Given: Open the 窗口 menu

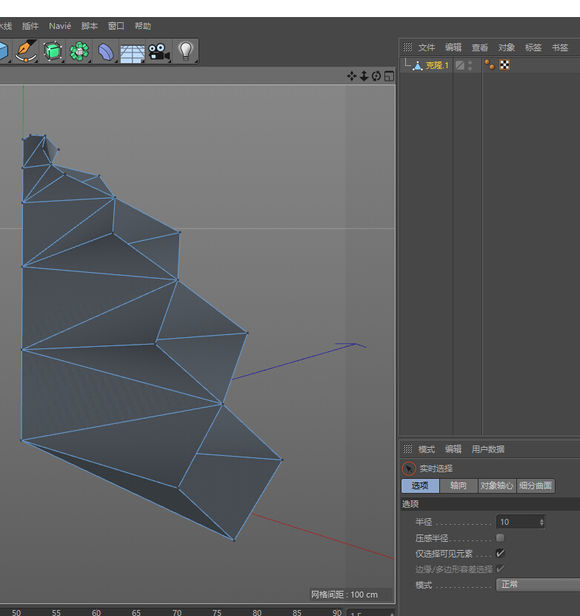Looking at the screenshot, I should [116, 26].
